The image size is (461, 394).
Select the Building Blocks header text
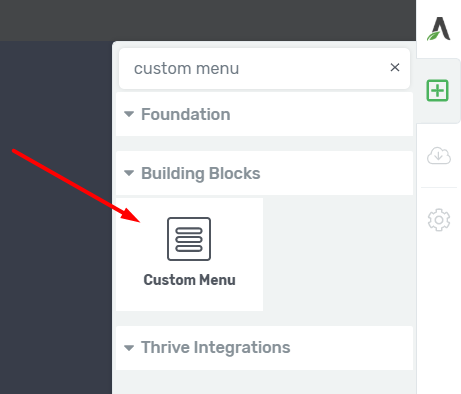201,173
